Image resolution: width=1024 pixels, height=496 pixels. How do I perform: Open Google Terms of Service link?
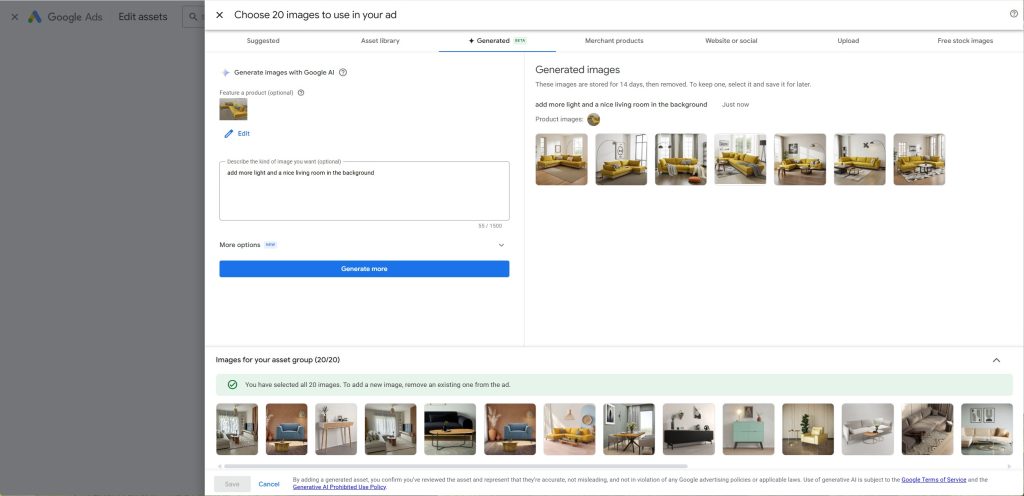(x=934, y=480)
